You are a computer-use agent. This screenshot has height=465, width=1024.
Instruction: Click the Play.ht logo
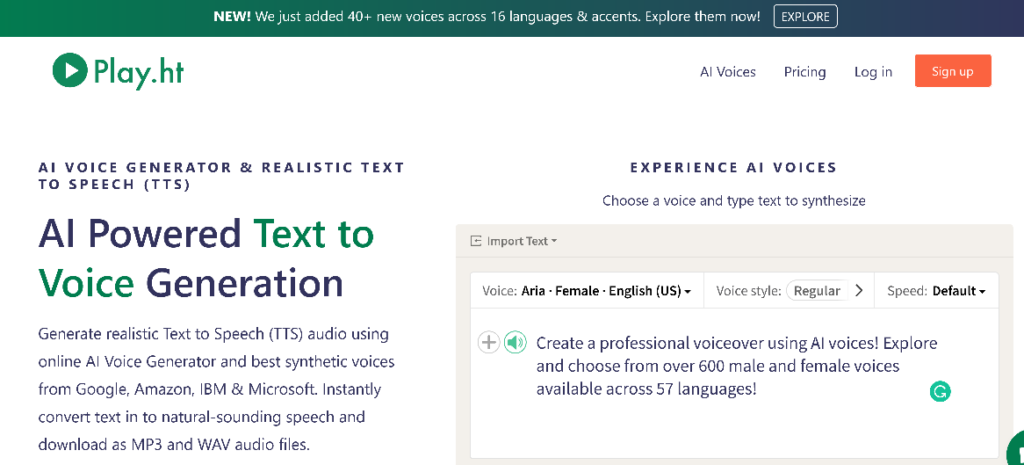point(118,71)
